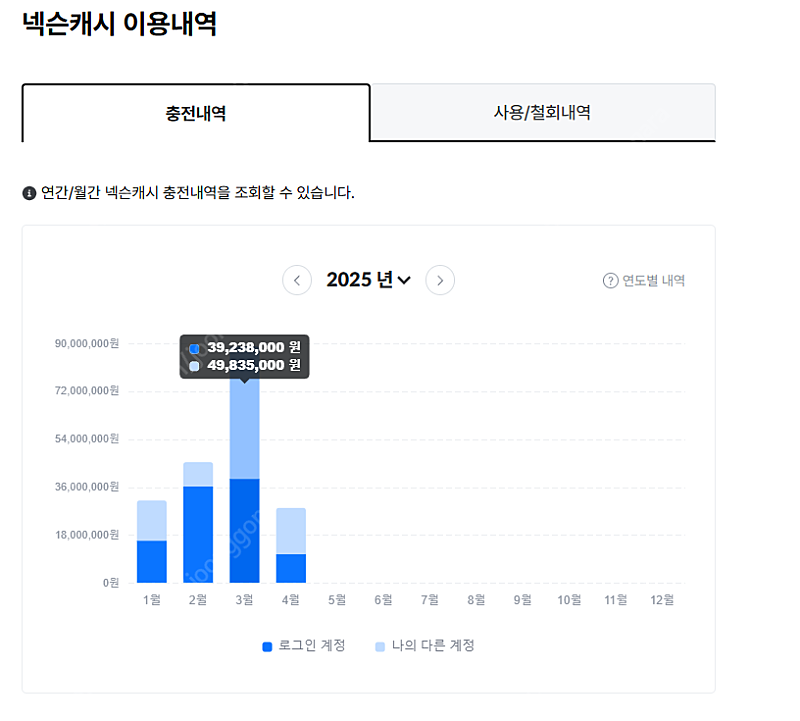Click the 39,238,000 원 tooltip value
This screenshot has height=721, width=800.
click(x=254, y=347)
